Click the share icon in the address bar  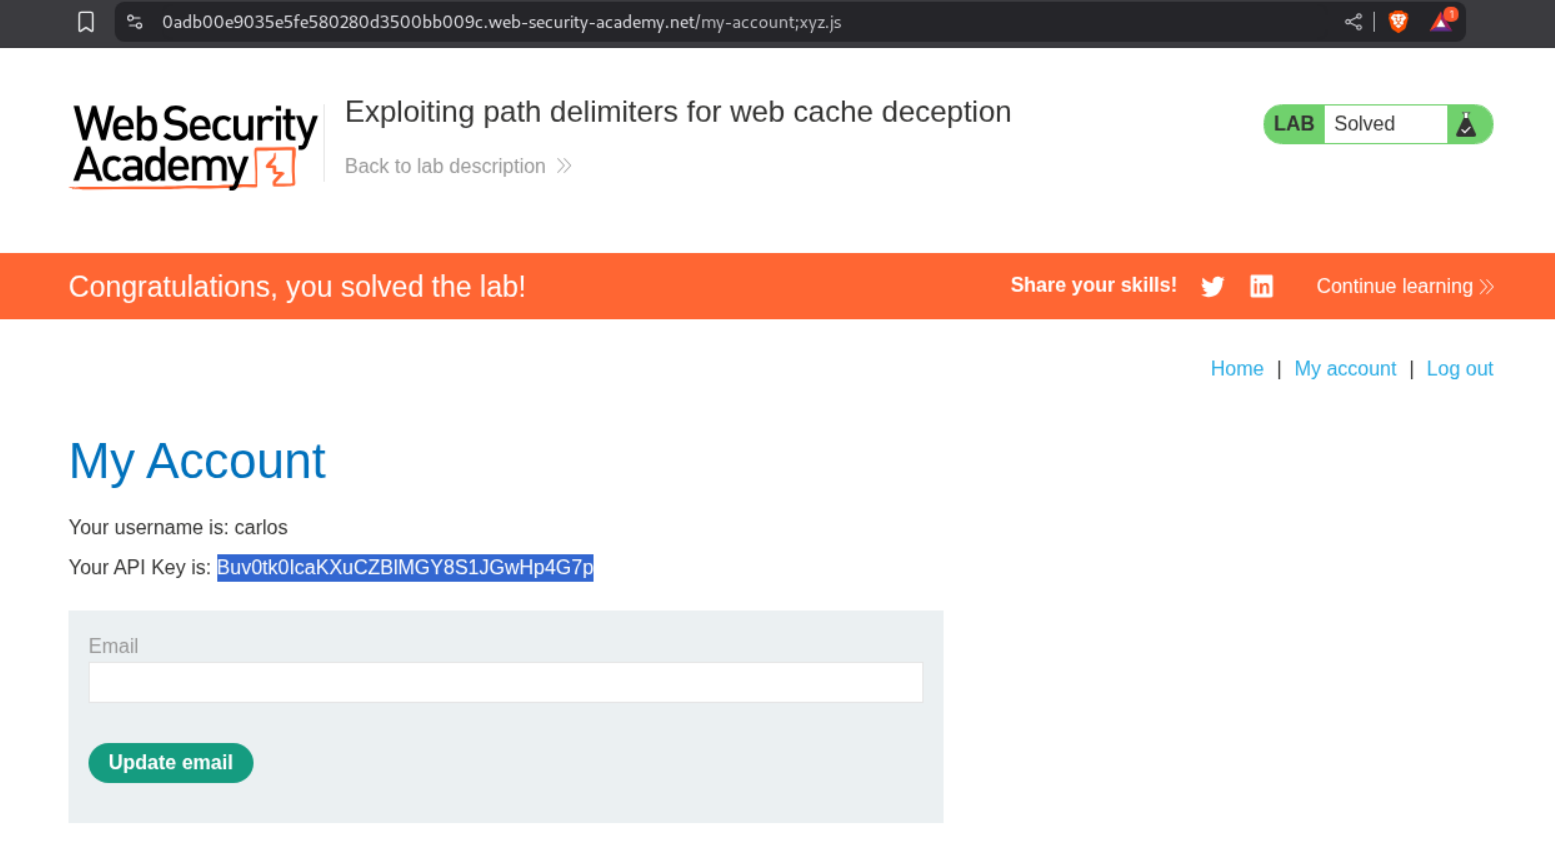tap(1353, 22)
